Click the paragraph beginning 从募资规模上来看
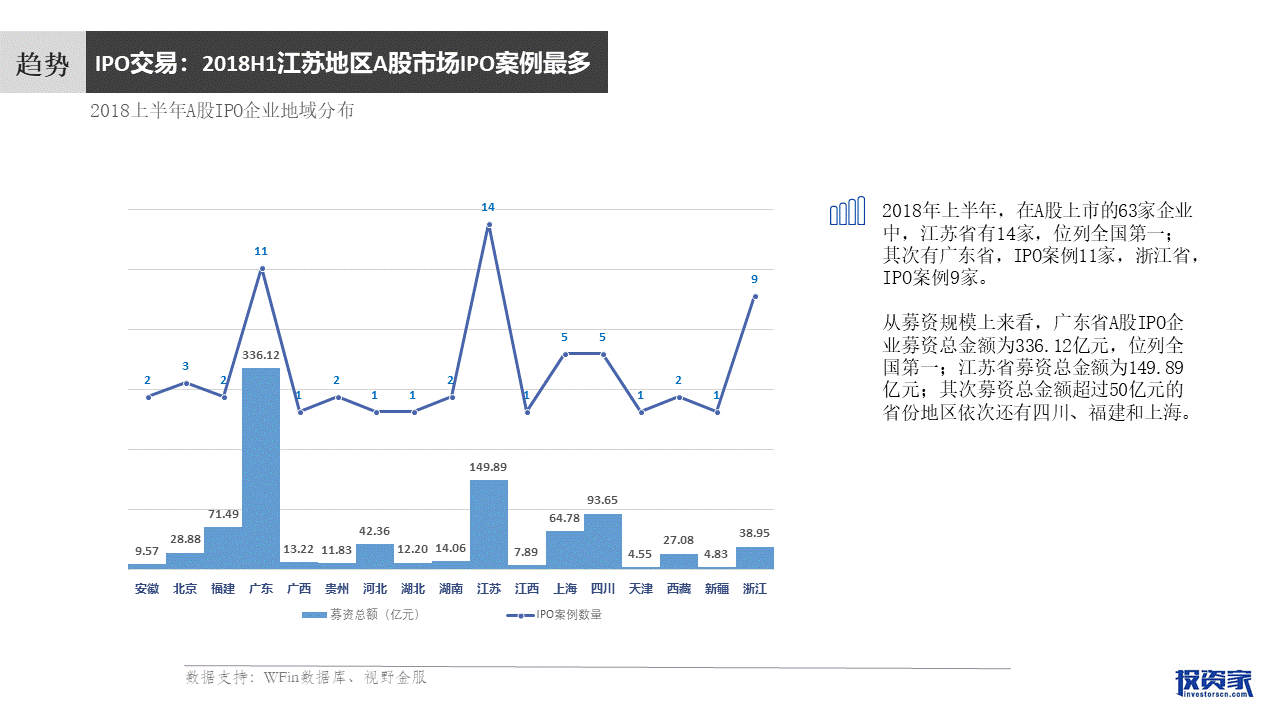 coord(1035,368)
